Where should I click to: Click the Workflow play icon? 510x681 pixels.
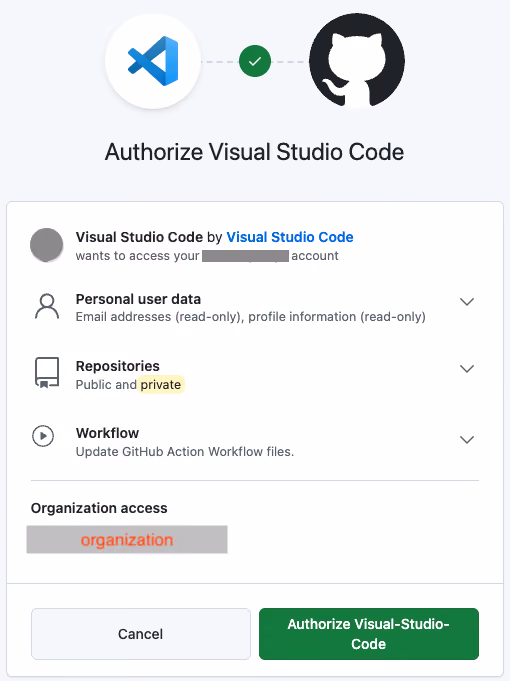43,436
